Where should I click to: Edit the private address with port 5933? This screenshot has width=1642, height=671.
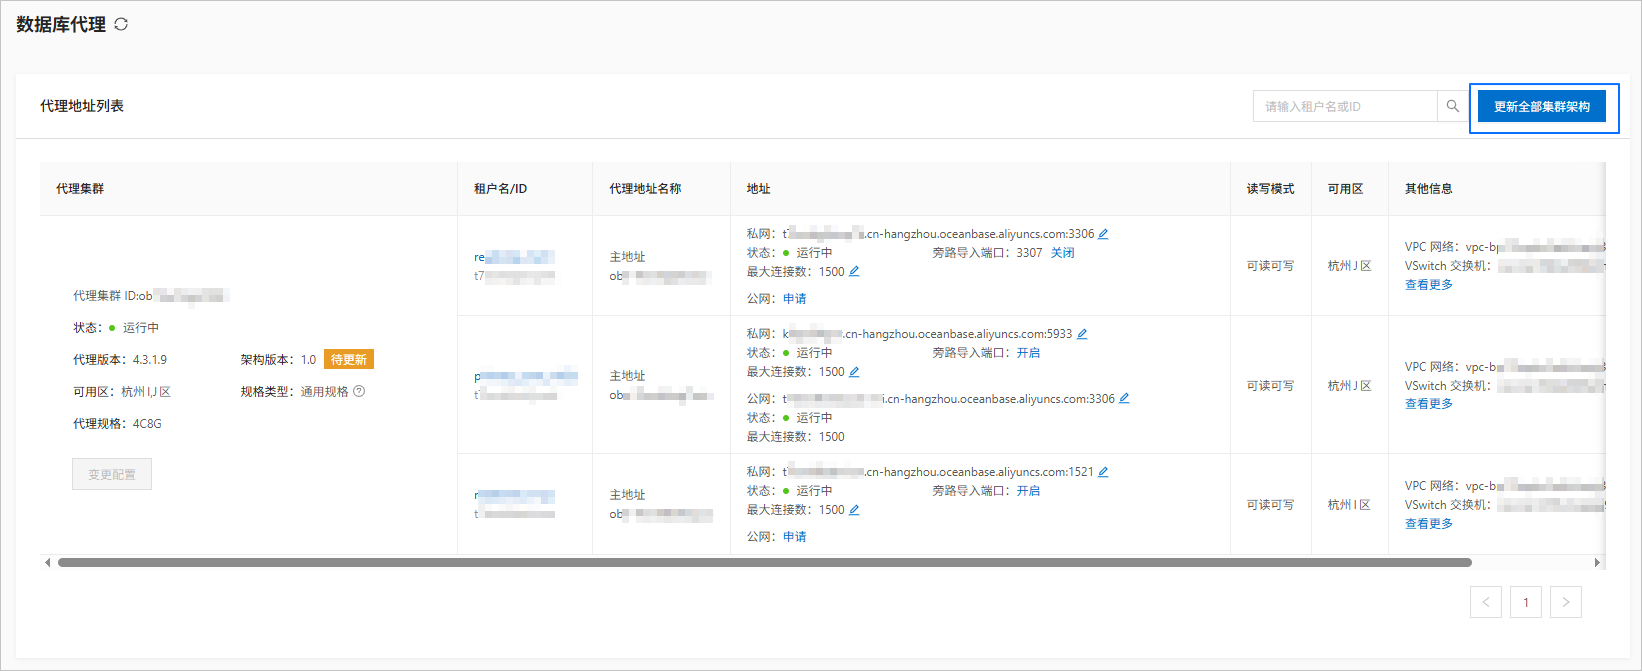(x=1082, y=334)
